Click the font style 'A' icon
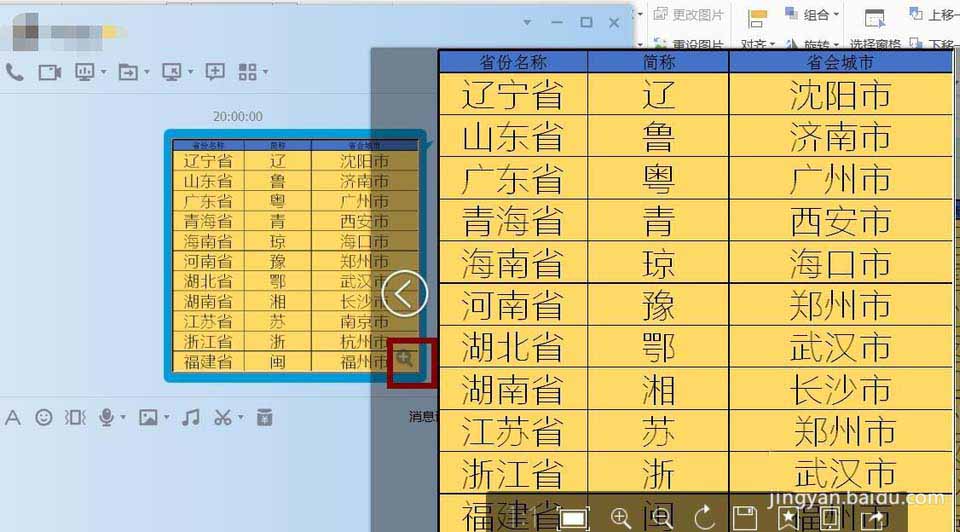Screen dimensions: 960x532 click(x=13, y=417)
